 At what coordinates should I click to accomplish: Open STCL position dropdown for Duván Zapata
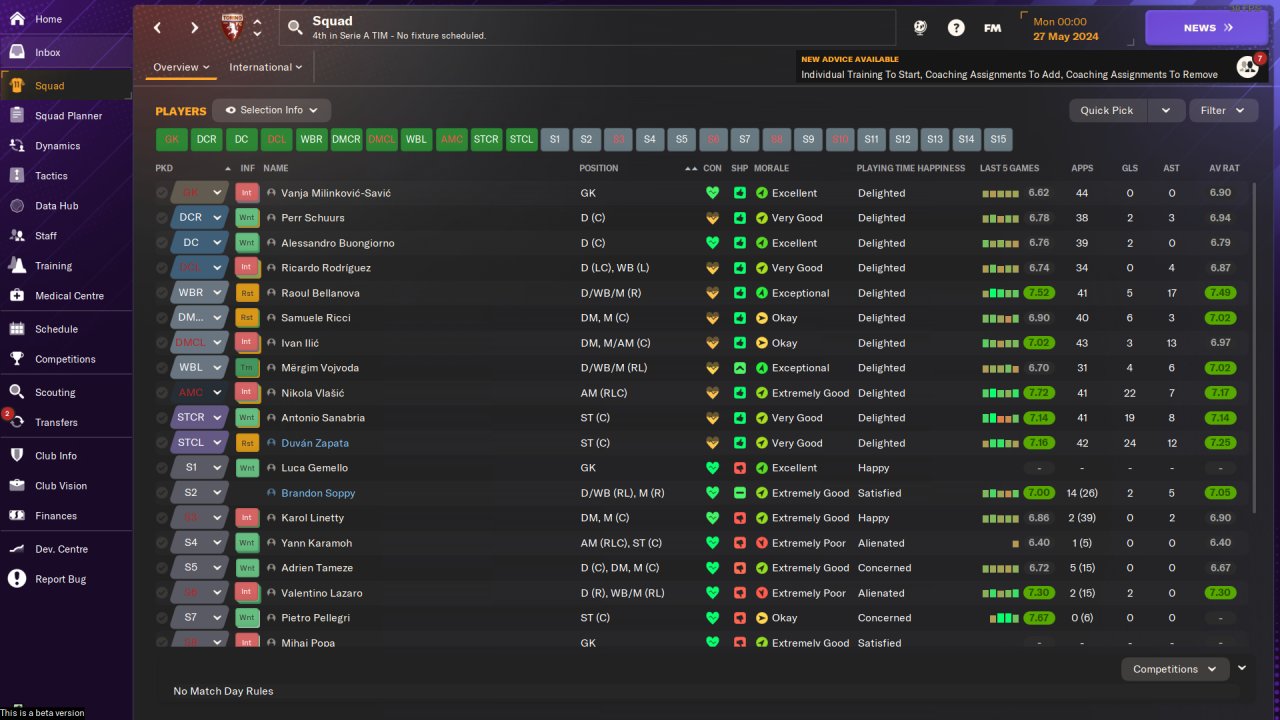(200, 443)
